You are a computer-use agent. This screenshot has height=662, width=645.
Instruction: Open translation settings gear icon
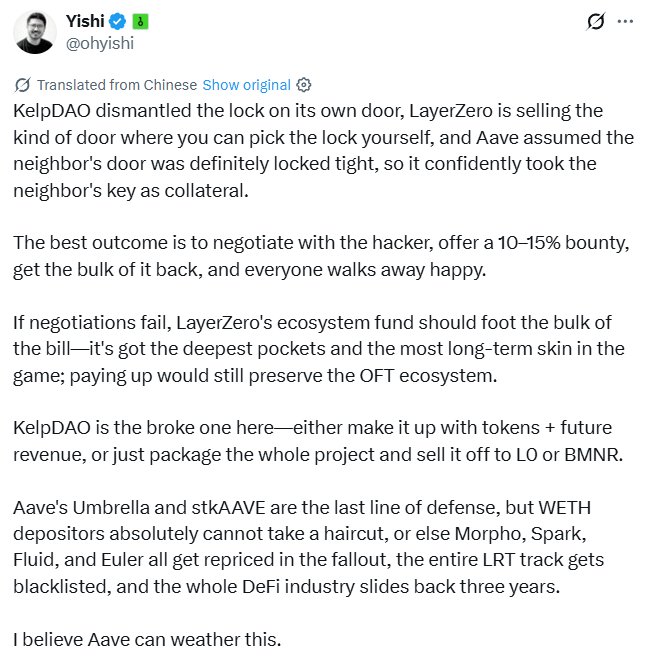[x=305, y=85]
